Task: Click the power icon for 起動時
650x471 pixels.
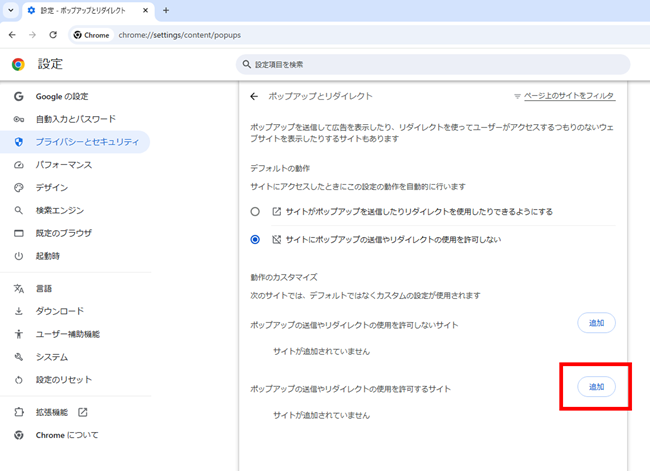Action: click(19, 256)
